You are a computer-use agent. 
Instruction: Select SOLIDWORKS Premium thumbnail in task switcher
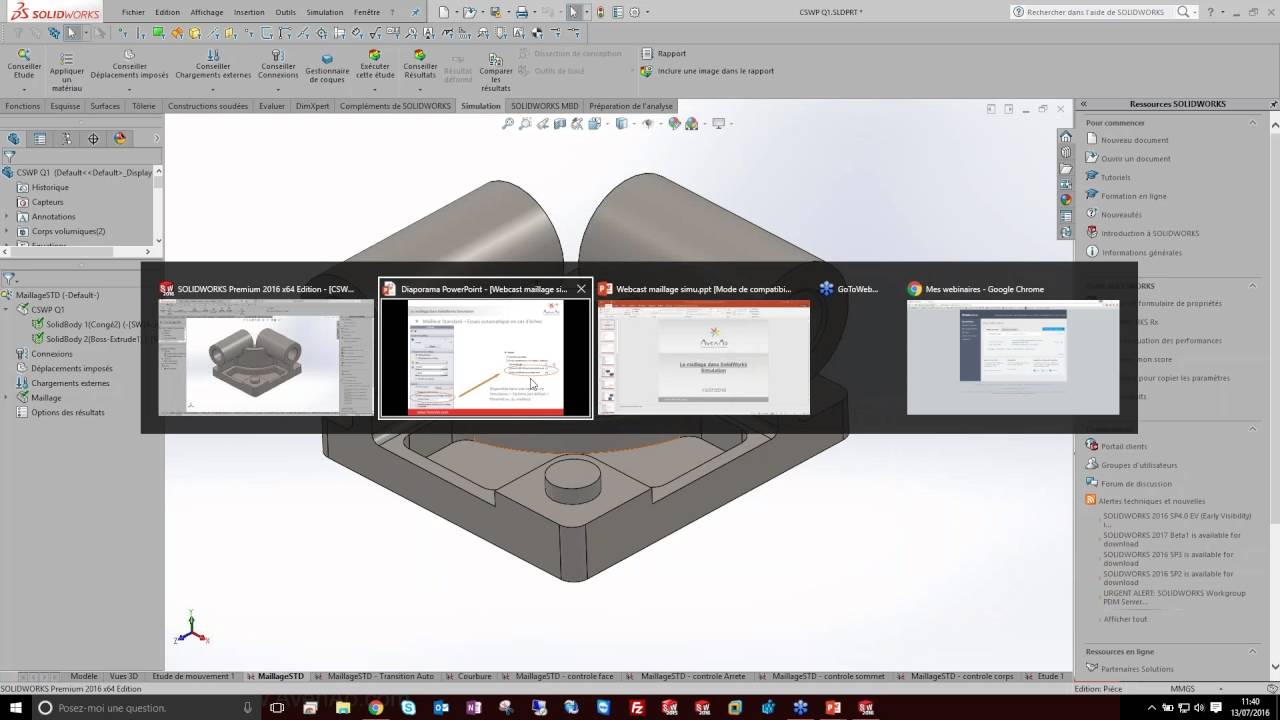(266, 358)
